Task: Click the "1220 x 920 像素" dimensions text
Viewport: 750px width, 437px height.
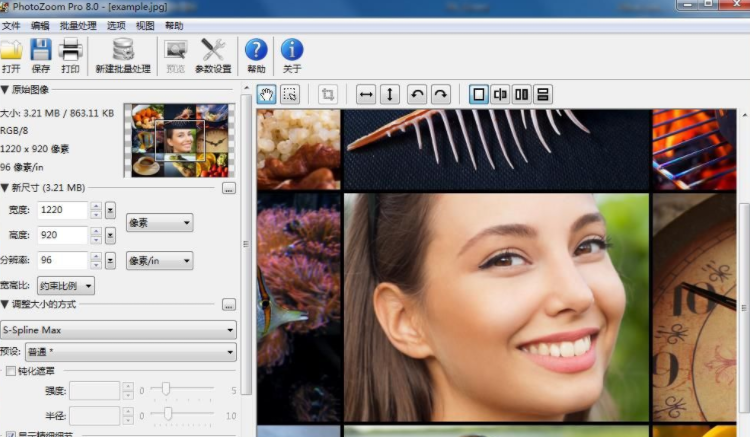Action: pyautogui.click(x=34, y=149)
